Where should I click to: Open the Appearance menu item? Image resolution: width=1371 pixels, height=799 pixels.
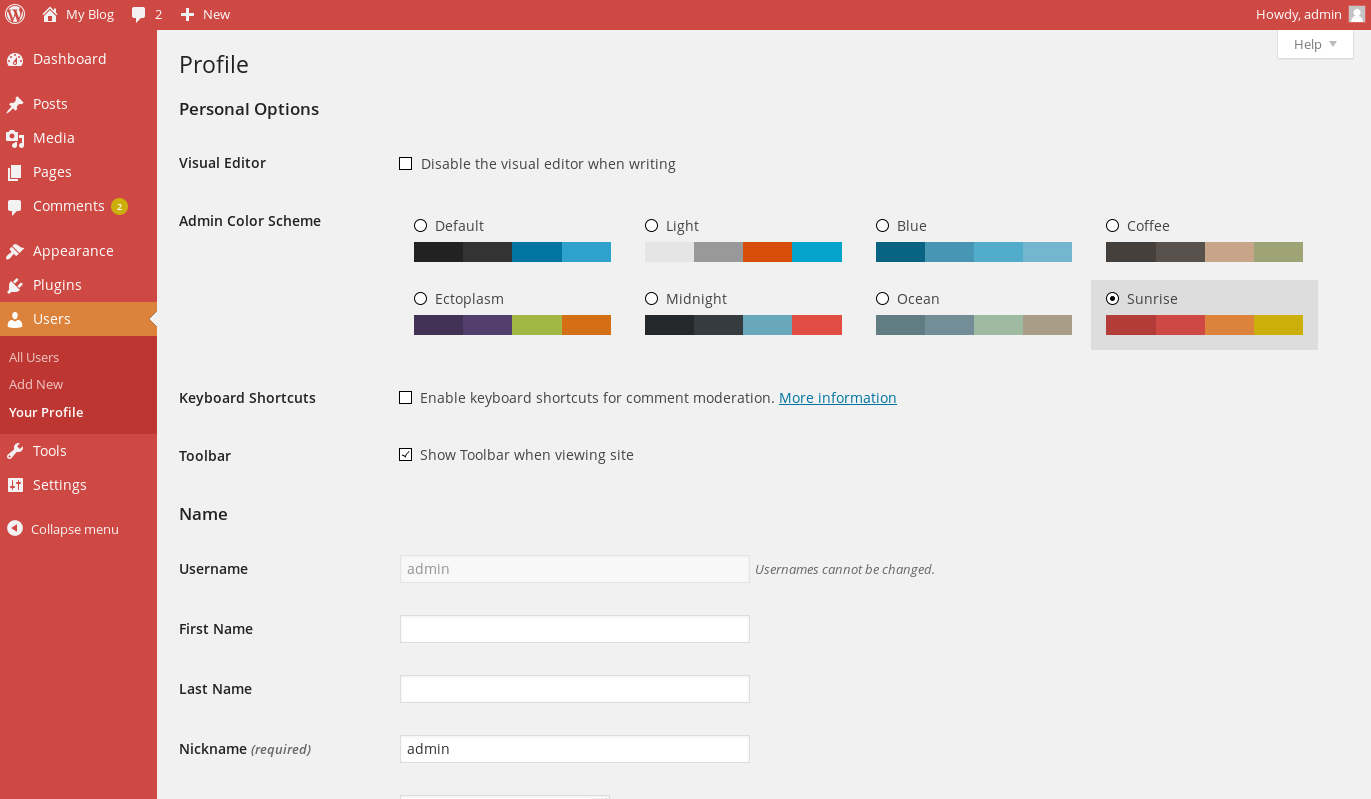coord(78,251)
